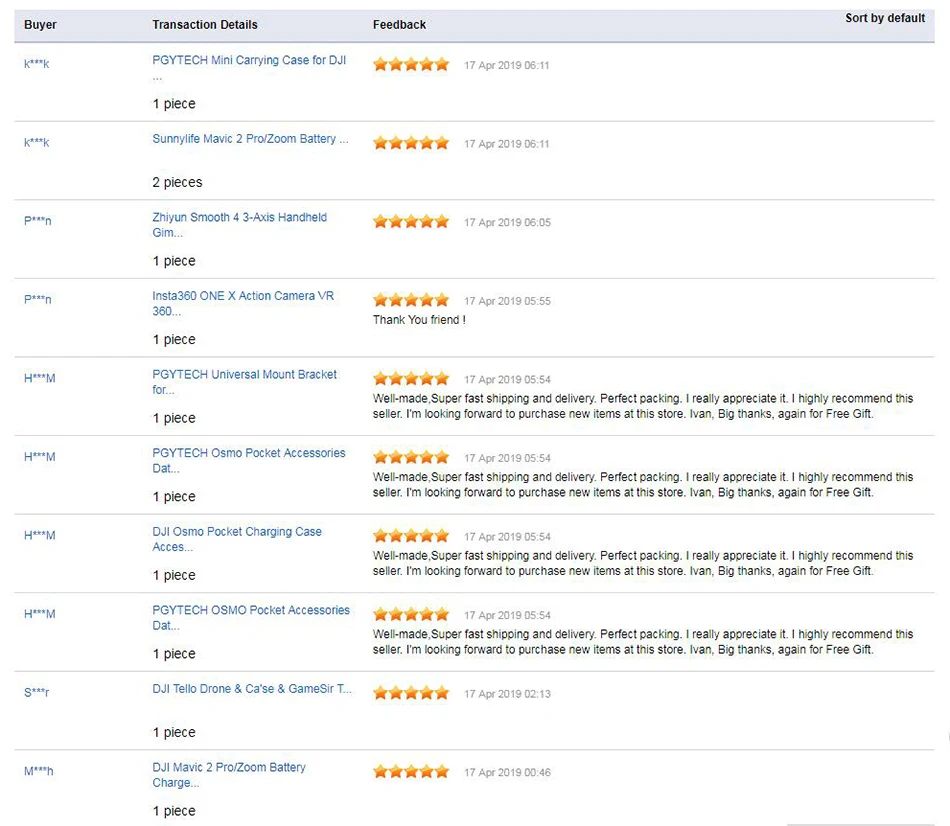
Task: Open DJI Osmo Pocket Charging Case link
Action: click(237, 539)
